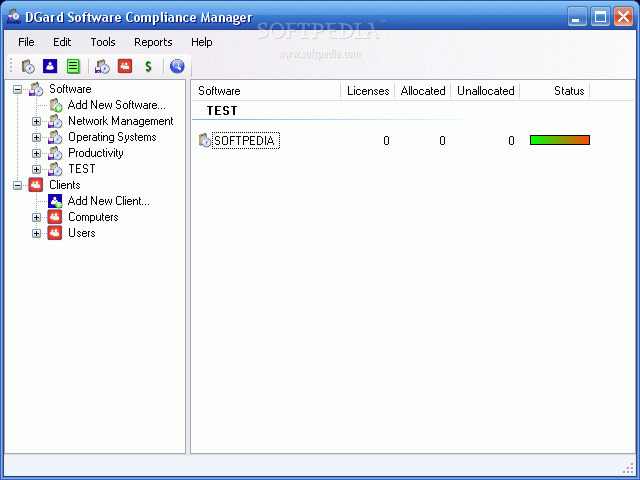Click the green dollar sign toolbar icon
640x480 pixels.
pos(148,66)
